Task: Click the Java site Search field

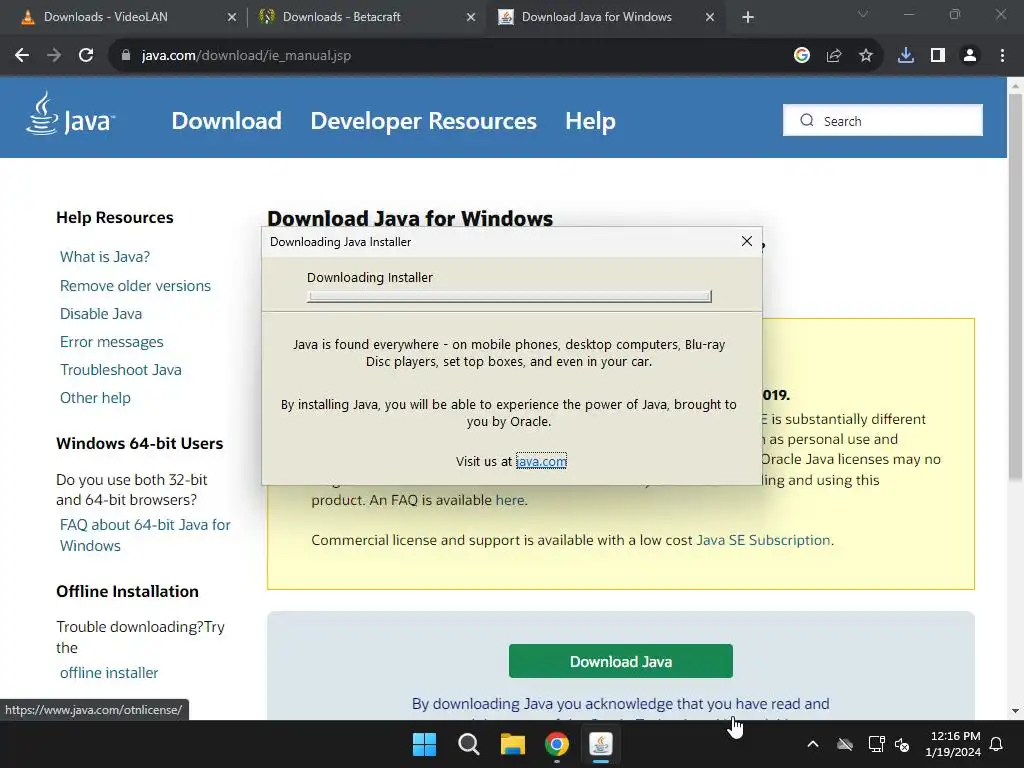Action: (x=883, y=121)
